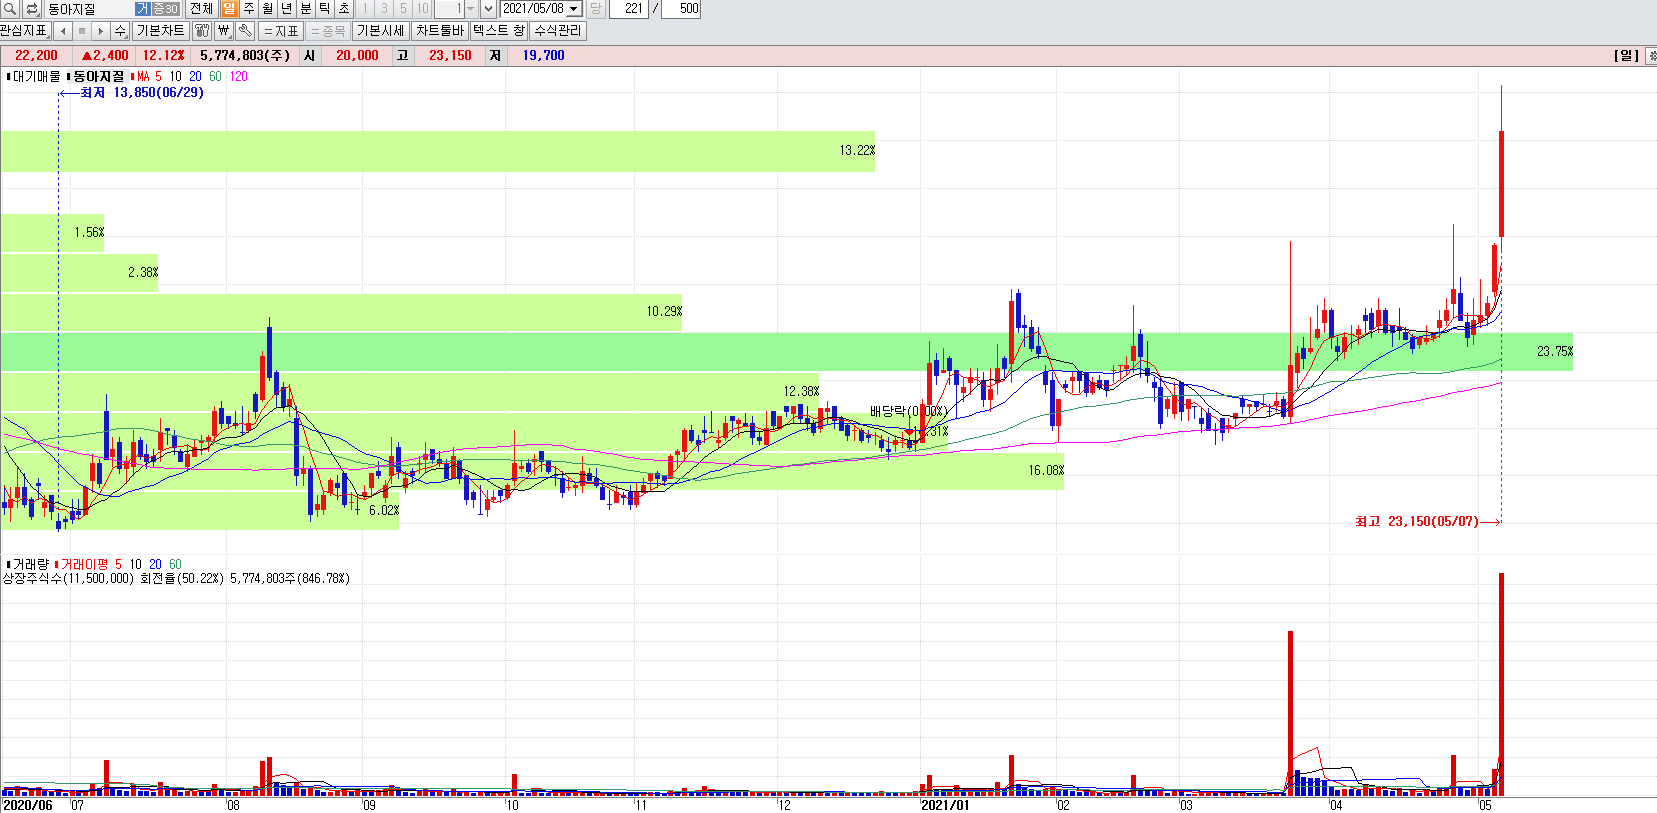Click 최고 23,150(05/07) annotation

(x=1417, y=522)
